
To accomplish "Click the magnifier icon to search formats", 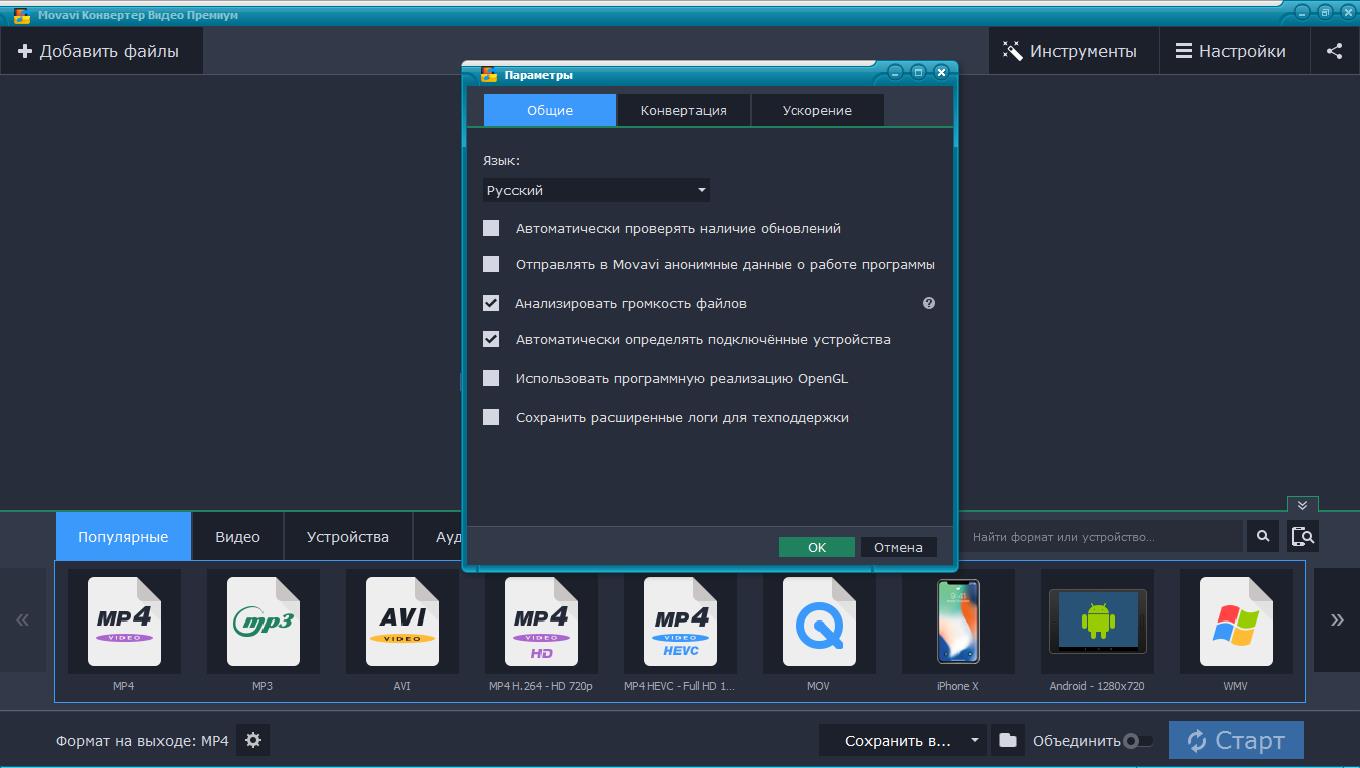I will (x=1262, y=536).
